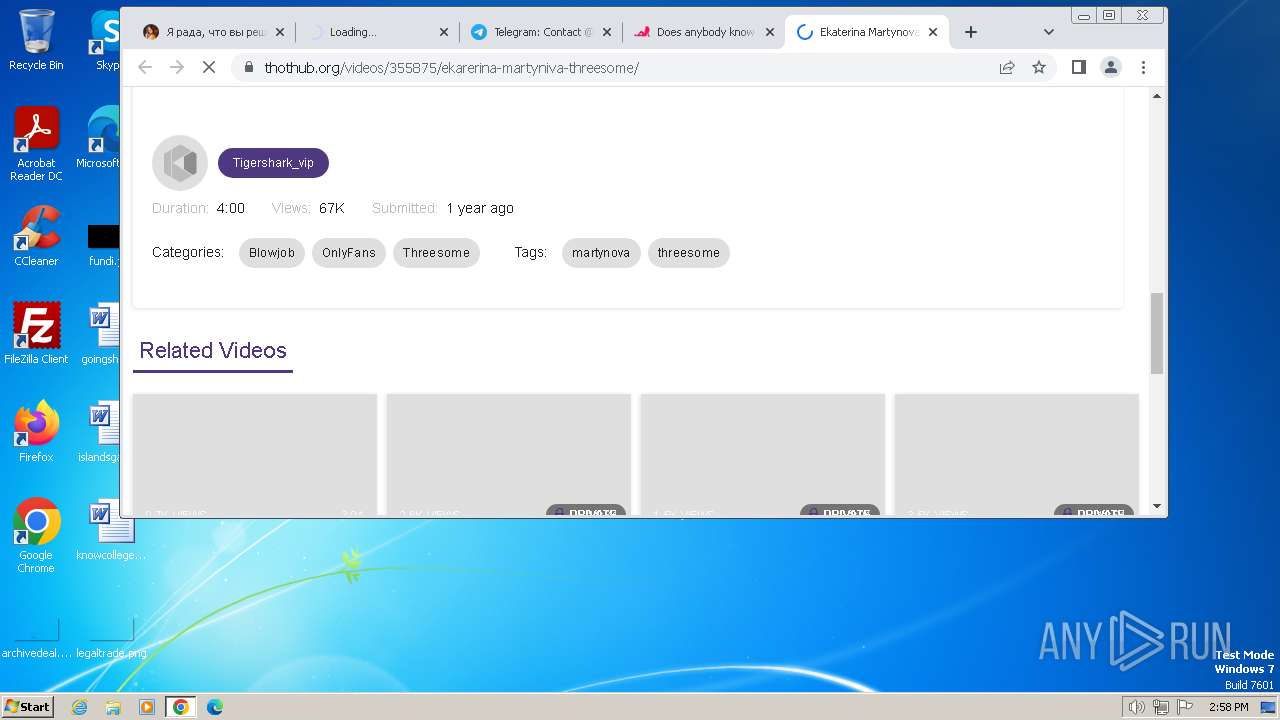Screen dimensions: 1280x720
Task: Click the scrollbar down arrow
Action: (x=1157, y=507)
